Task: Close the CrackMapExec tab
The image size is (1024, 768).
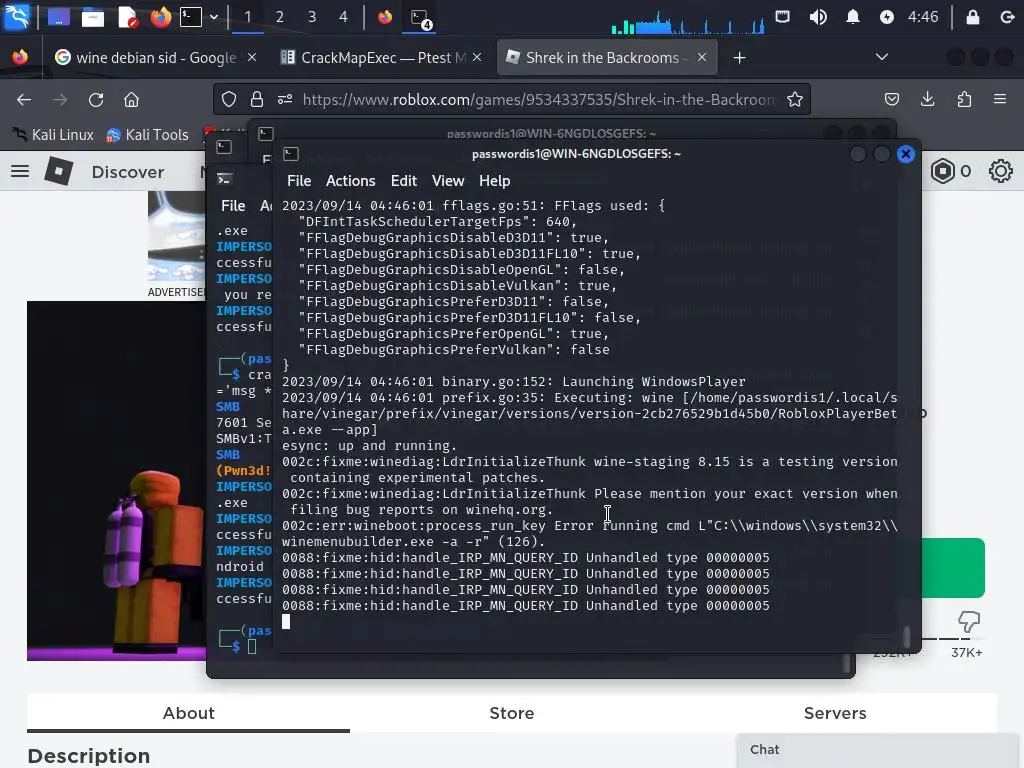Action: click(x=477, y=57)
